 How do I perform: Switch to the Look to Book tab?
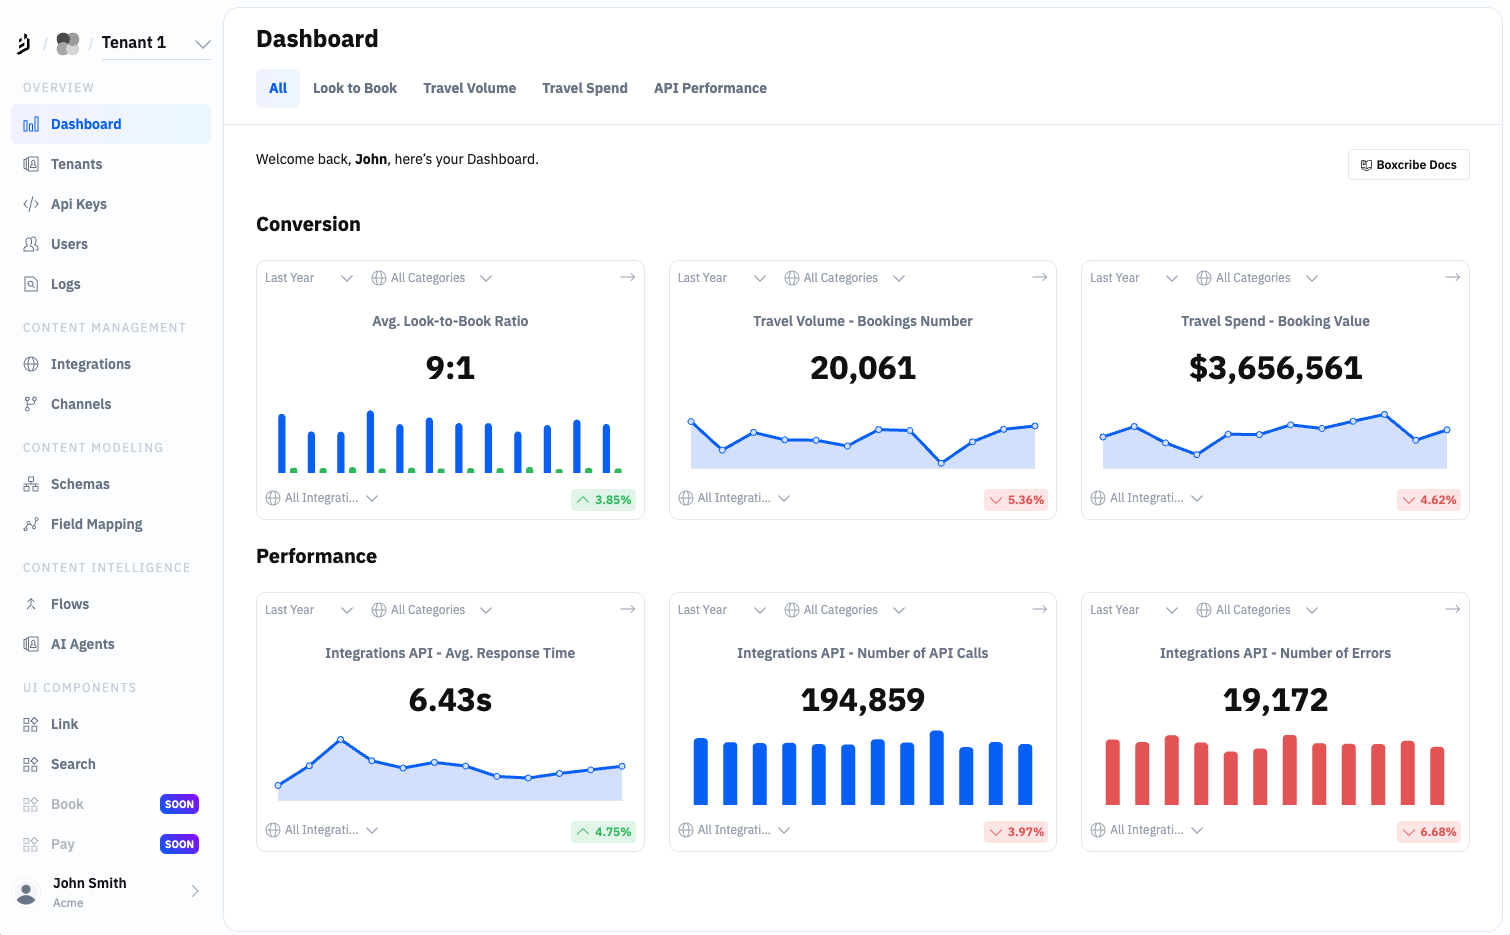[355, 88]
